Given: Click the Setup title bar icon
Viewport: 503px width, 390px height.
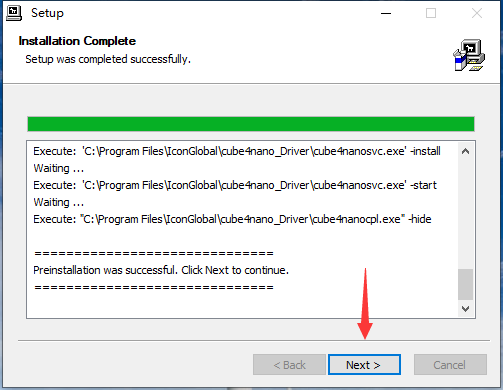Looking at the screenshot, I should point(14,13).
